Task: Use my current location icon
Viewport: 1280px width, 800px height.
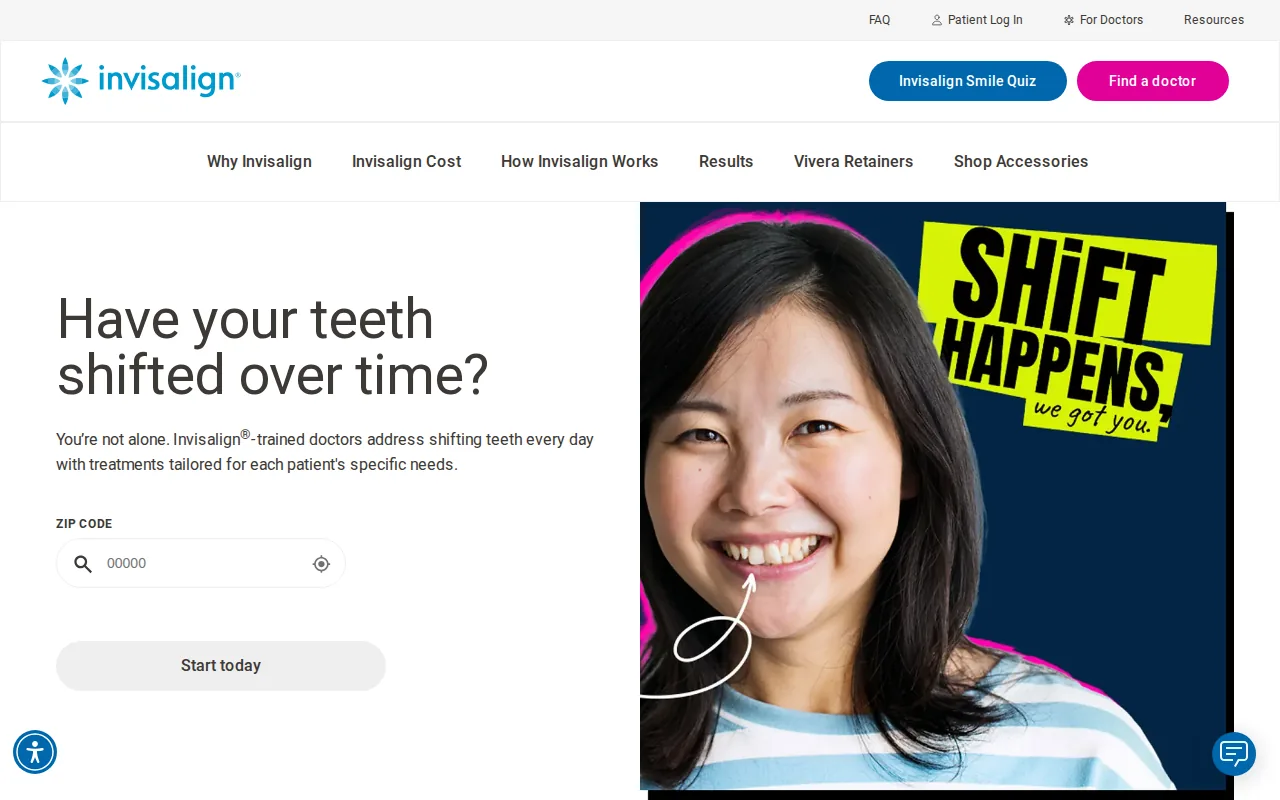Action: pos(321,564)
